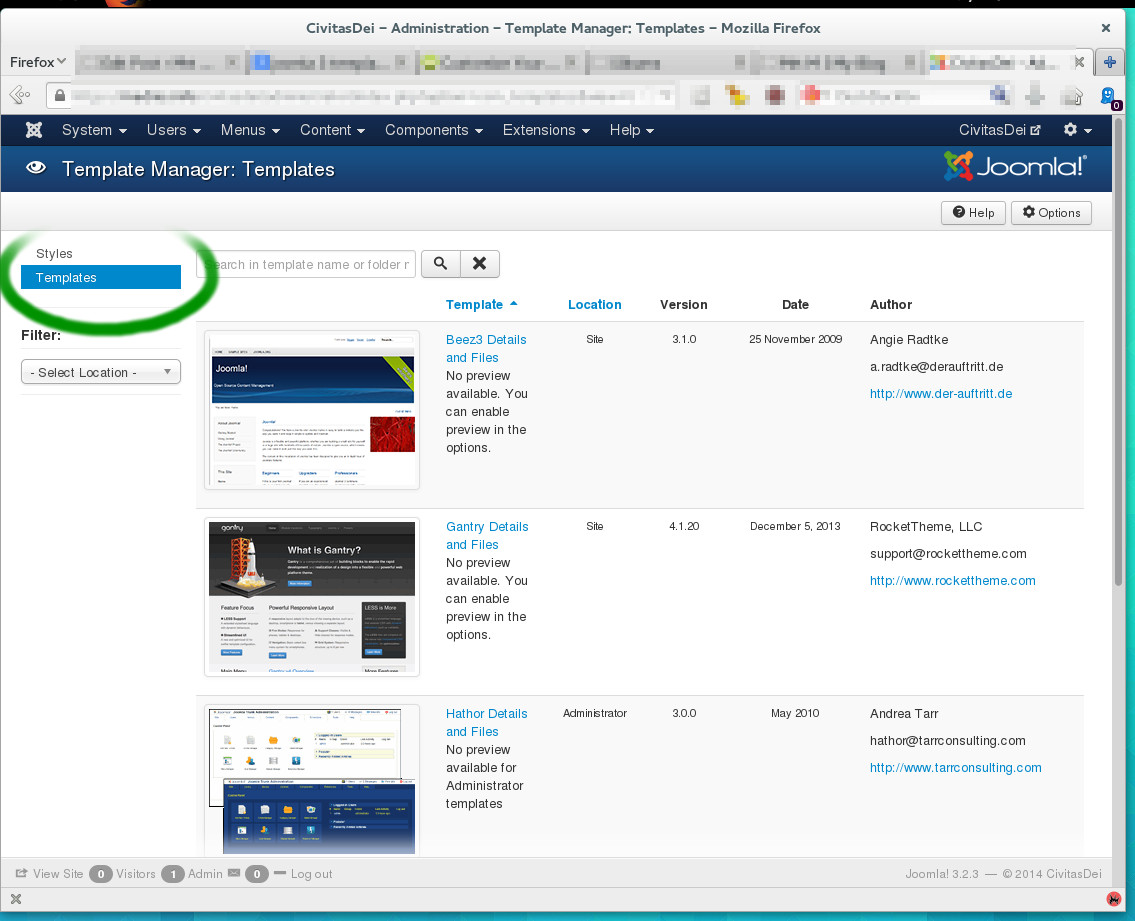The width and height of the screenshot is (1135, 921).
Task: Close the active browser tab
Action: 1079,62
